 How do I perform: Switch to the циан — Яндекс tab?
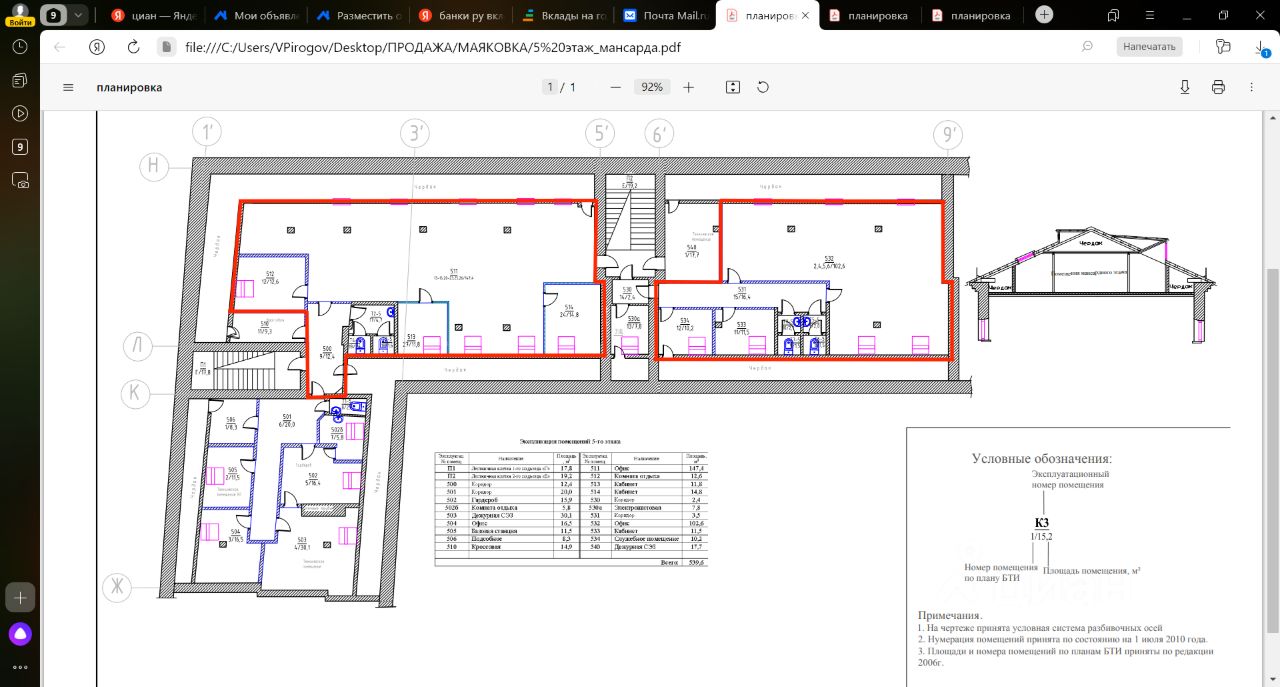pos(152,15)
